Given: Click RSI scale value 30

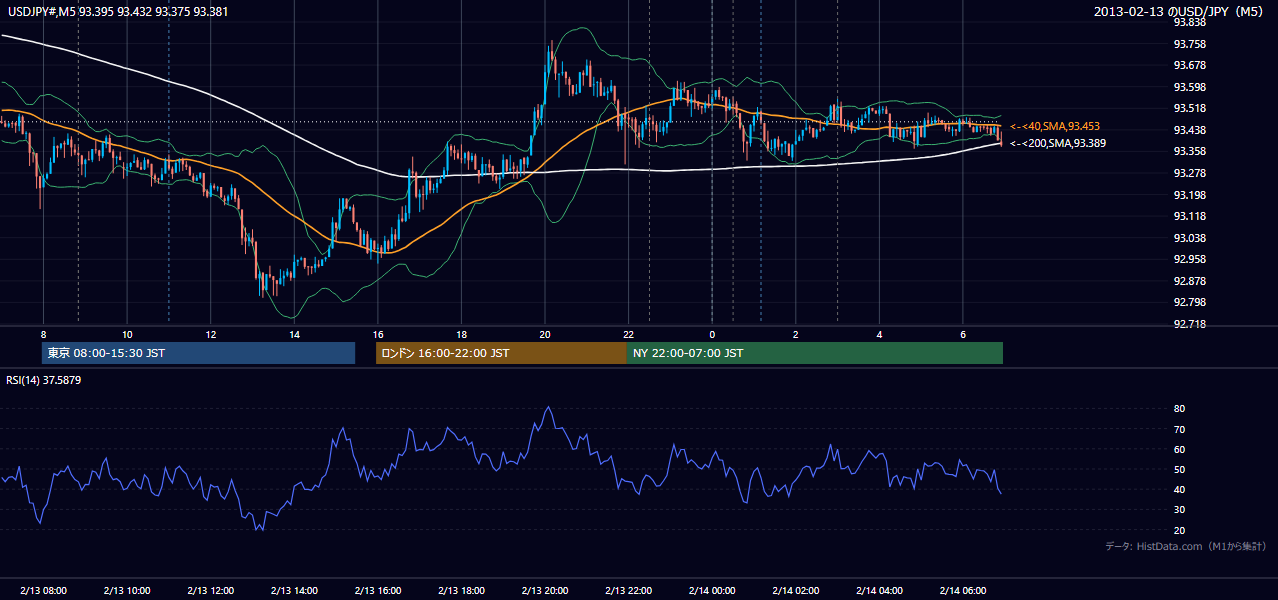Looking at the screenshot, I should pos(1179,510).
